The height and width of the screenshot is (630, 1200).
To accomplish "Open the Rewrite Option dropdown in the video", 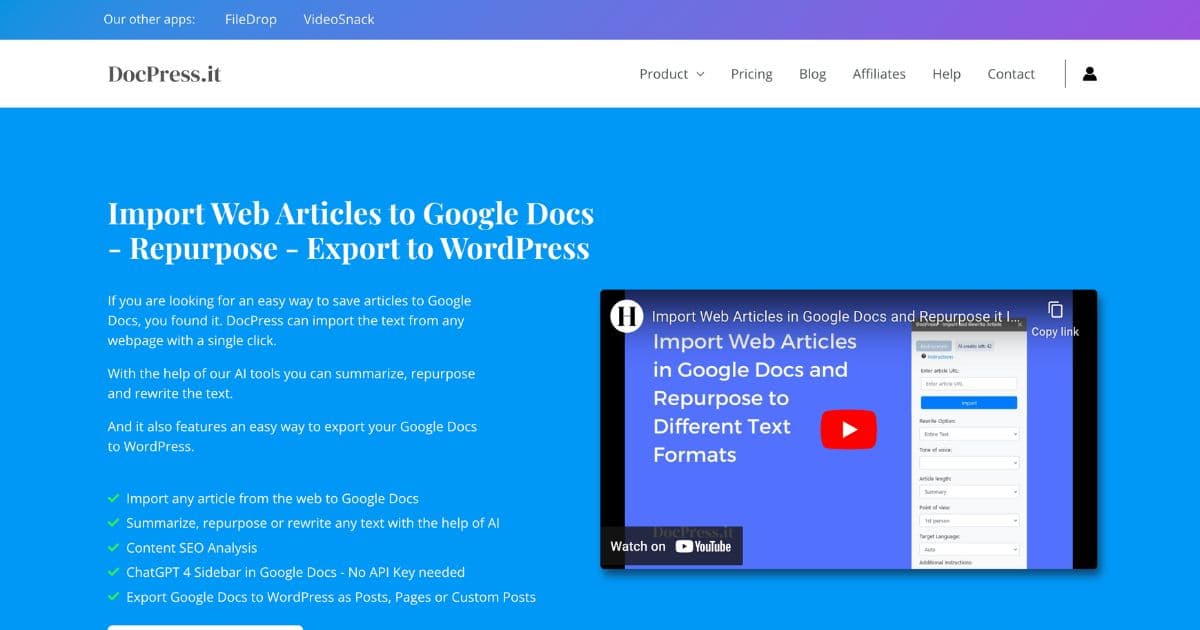I will tap(969, 434).
